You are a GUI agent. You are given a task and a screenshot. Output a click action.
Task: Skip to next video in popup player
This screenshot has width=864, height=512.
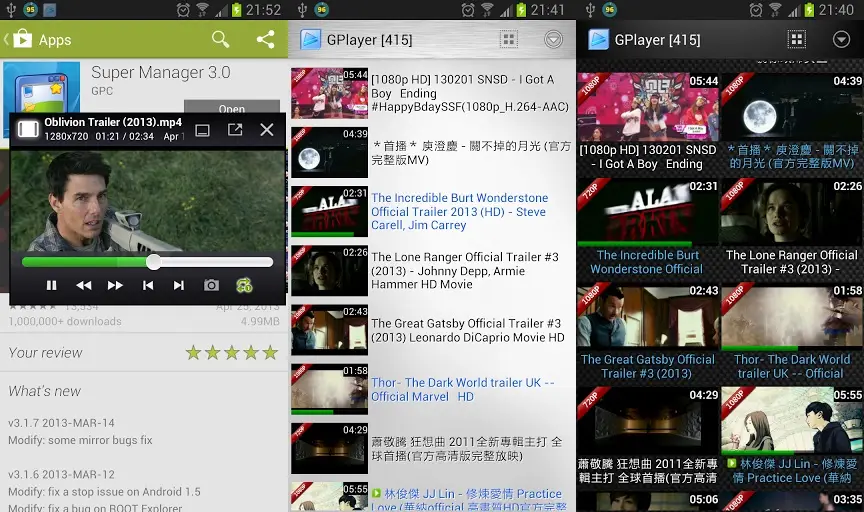179,285
